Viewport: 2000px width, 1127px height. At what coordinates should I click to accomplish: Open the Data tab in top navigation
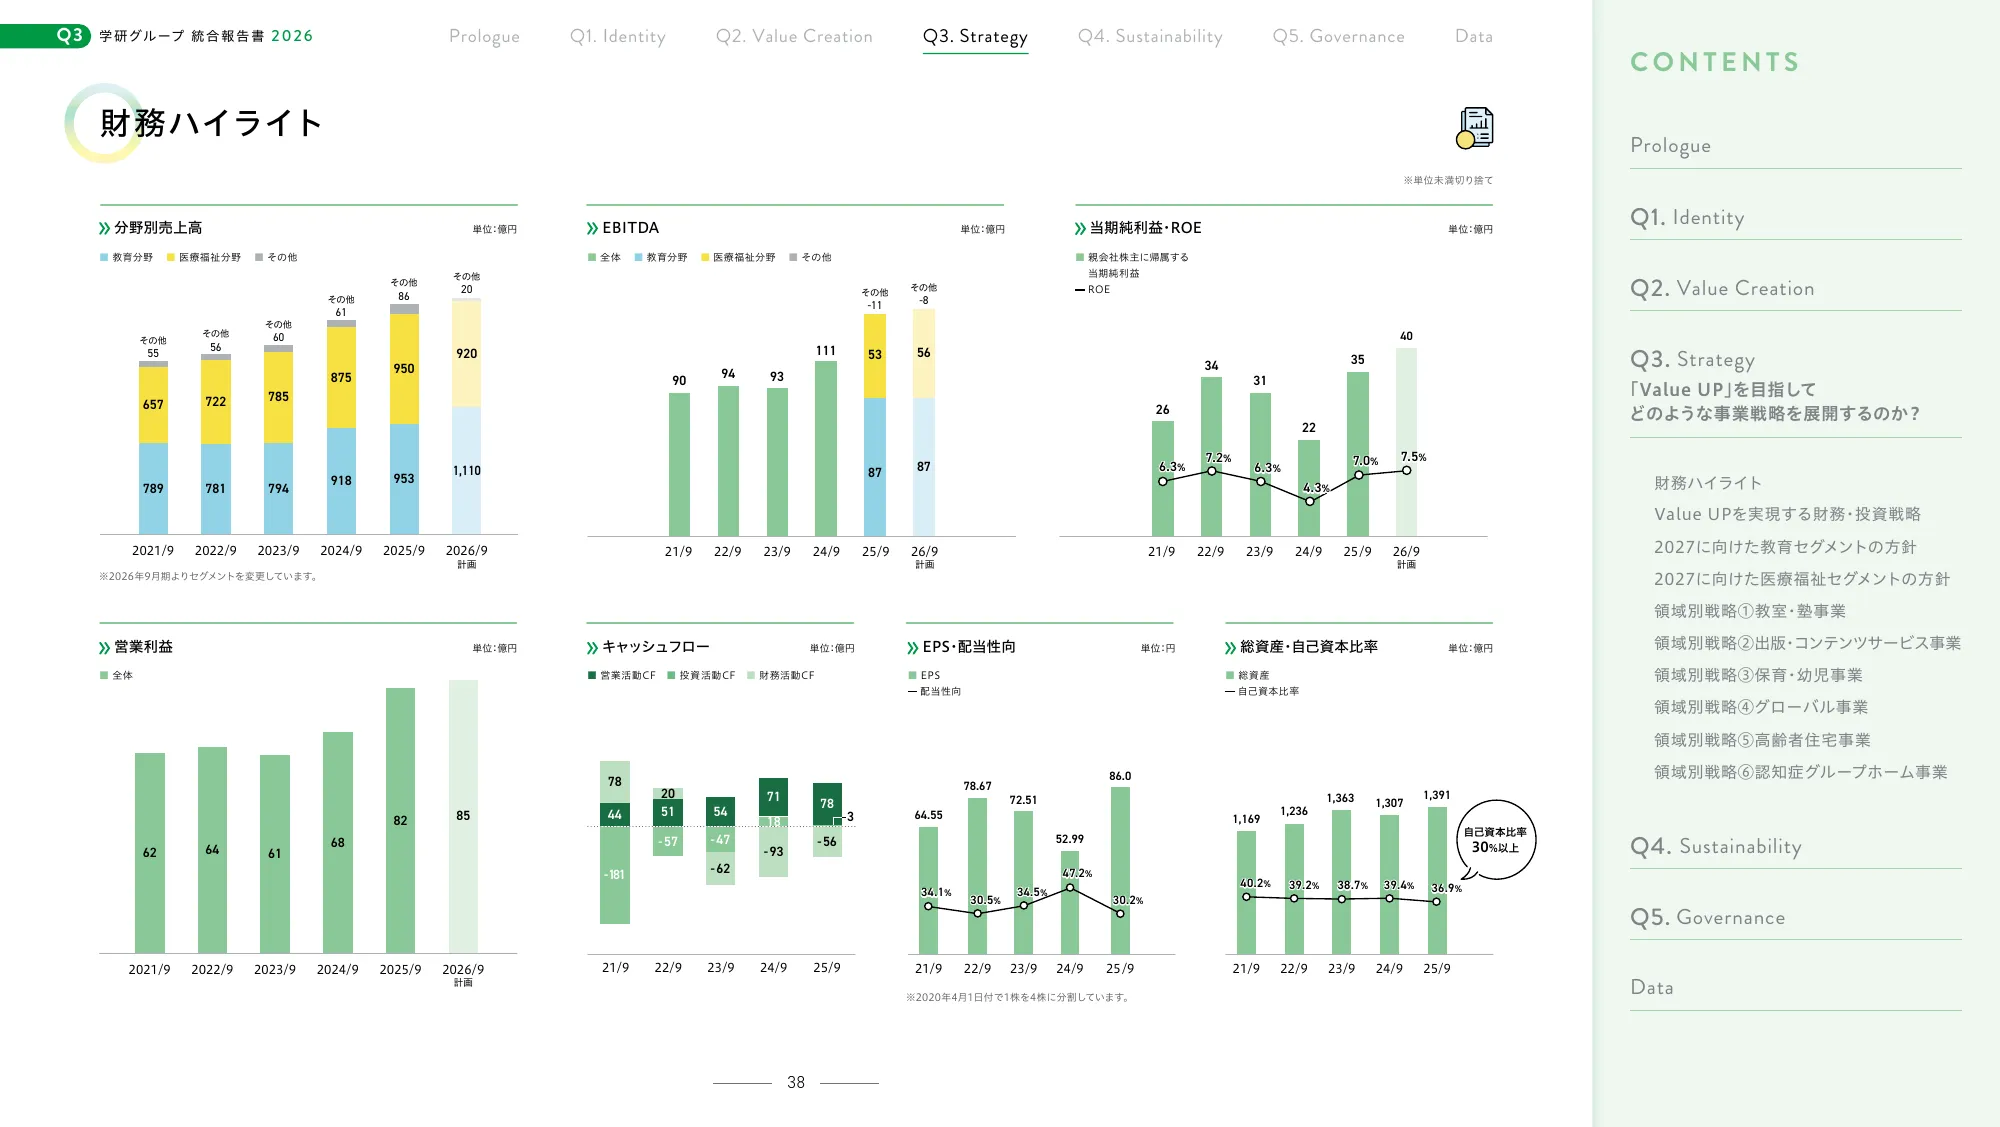[1474, 37]
